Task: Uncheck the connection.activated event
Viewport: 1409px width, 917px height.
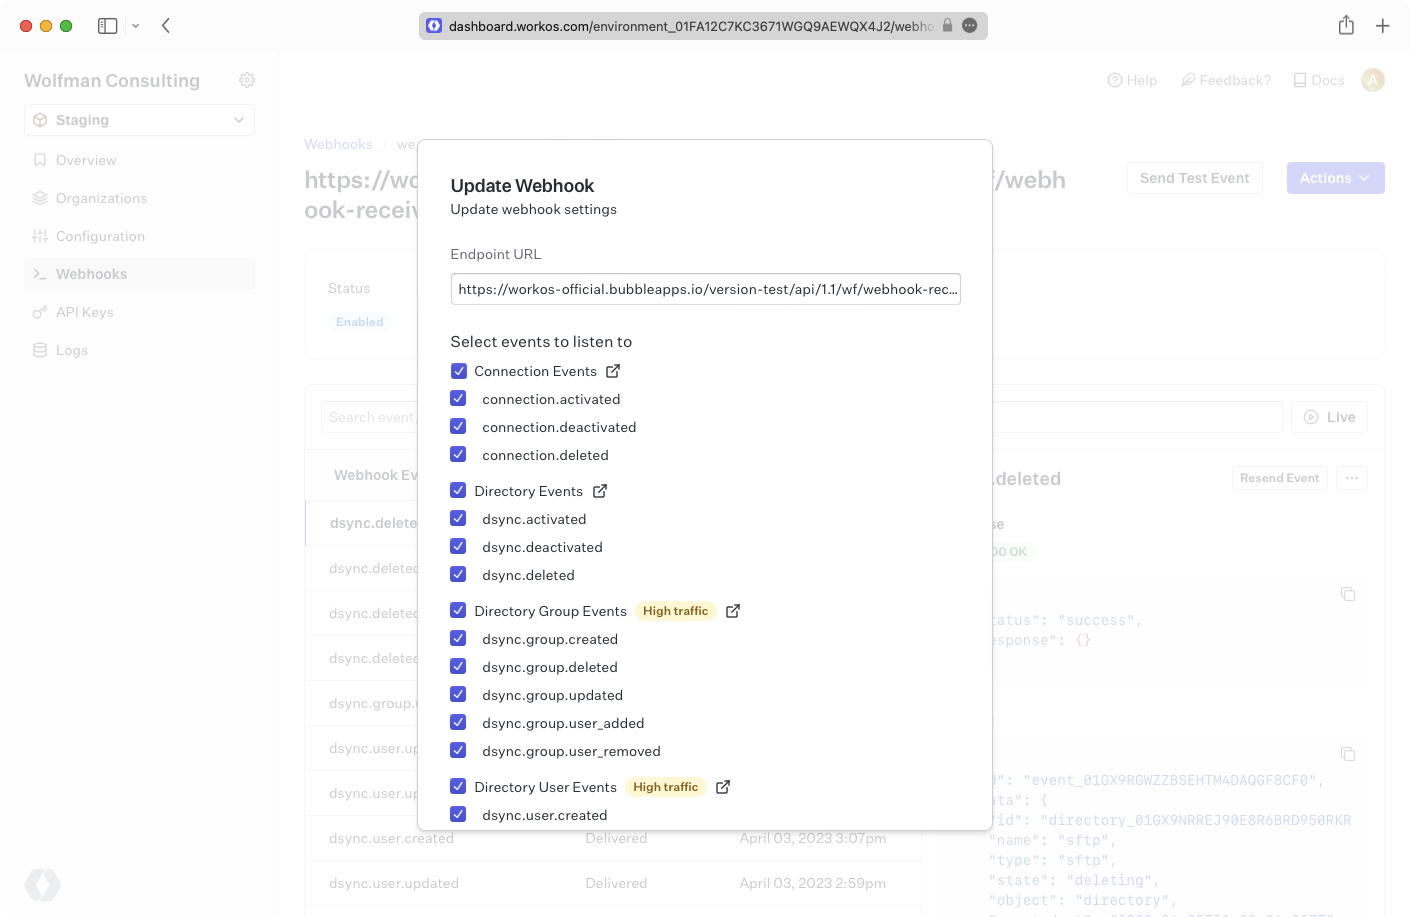Action: 458,398
